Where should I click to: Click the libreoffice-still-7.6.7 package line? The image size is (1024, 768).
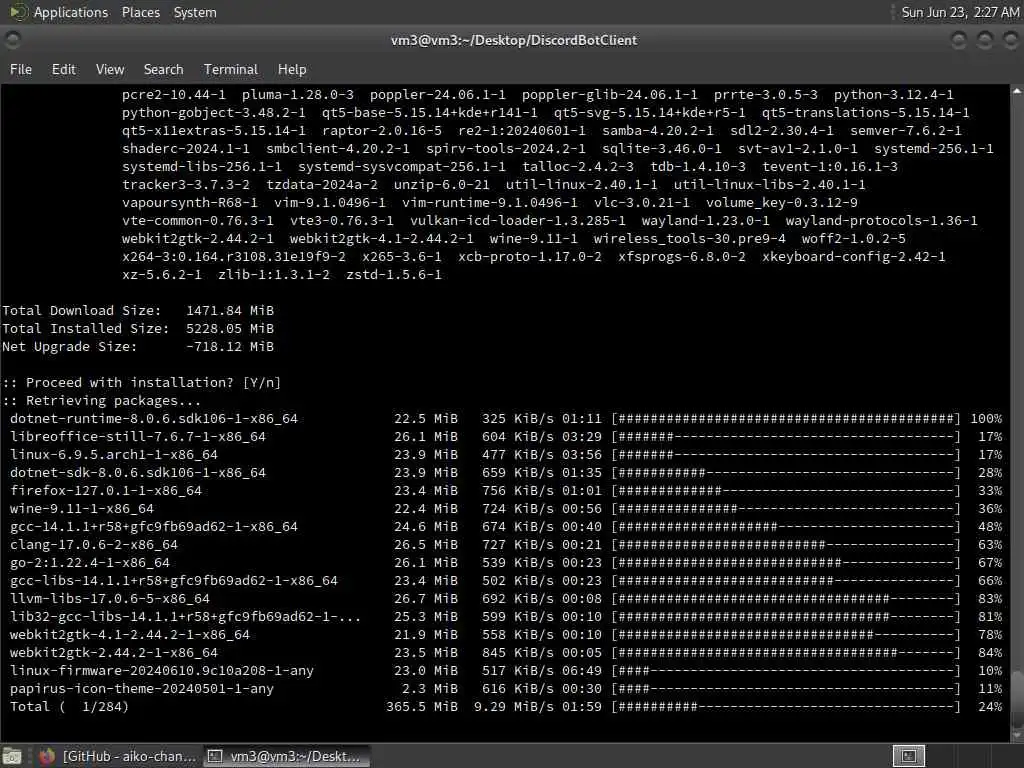tap(505, 437)
